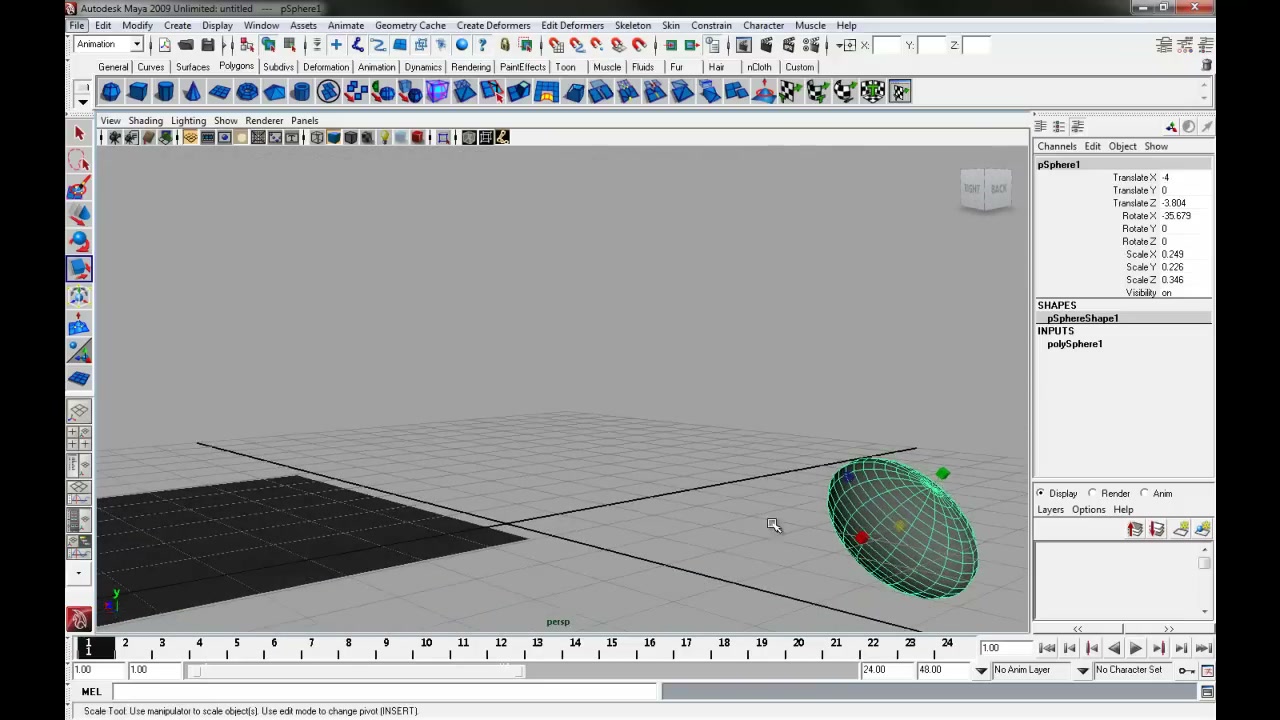Viewport: 1280px width, 720px height.
Task: Choose the Soft Modification tool
Action: tap(79, 325)
